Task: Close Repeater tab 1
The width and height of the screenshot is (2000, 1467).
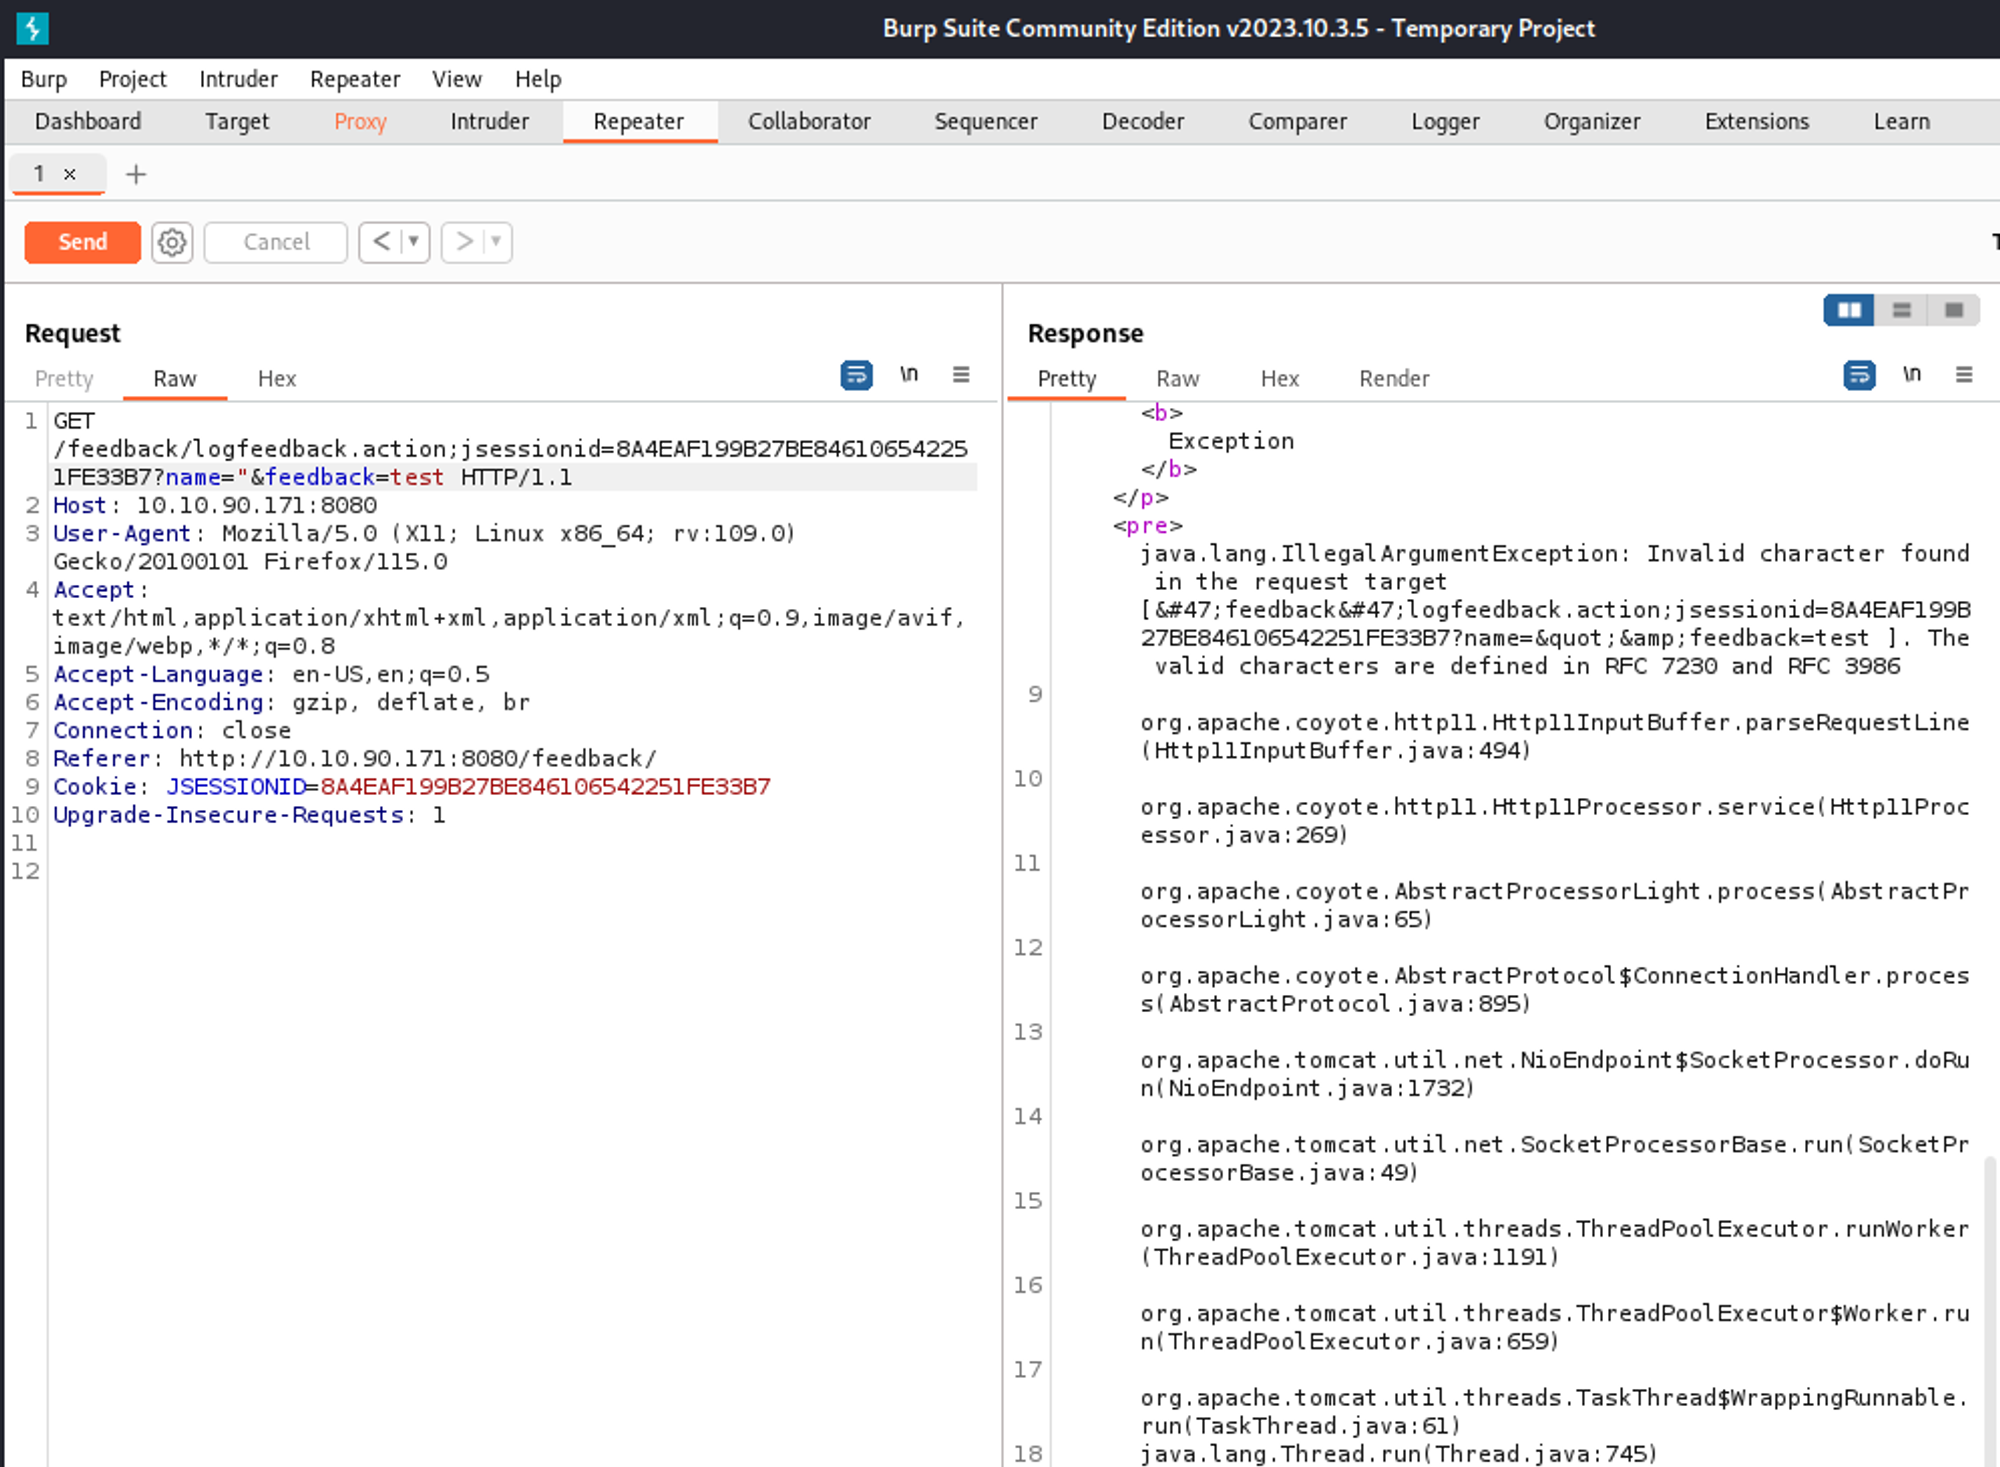Action: (x=70, y=174)
